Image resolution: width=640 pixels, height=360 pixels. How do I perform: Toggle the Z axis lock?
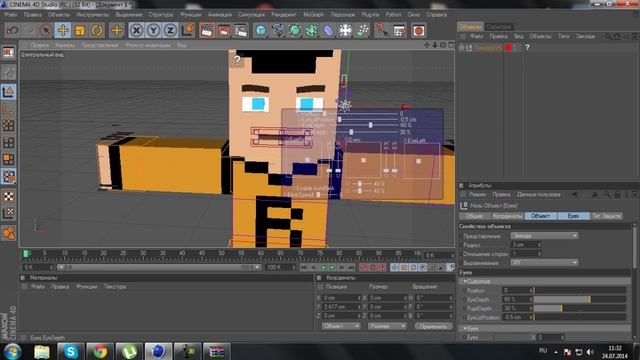170,31
